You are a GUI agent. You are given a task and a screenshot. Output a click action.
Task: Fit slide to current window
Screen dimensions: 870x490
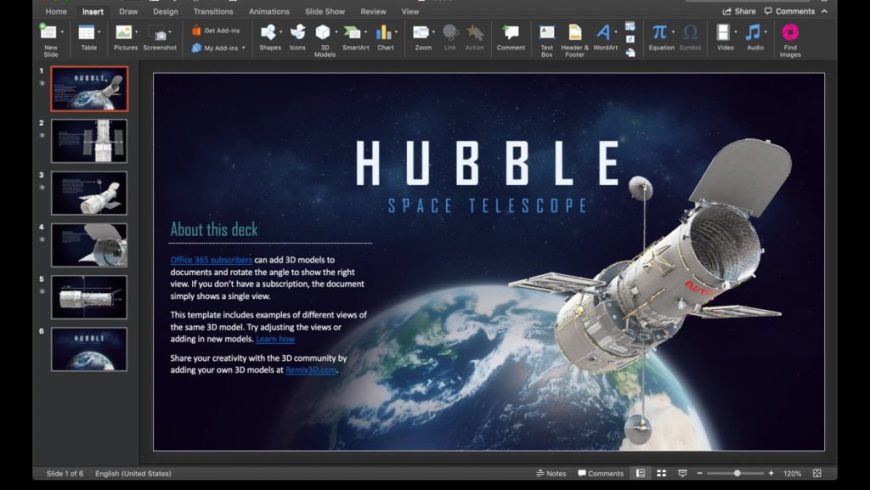click(817, 473)
